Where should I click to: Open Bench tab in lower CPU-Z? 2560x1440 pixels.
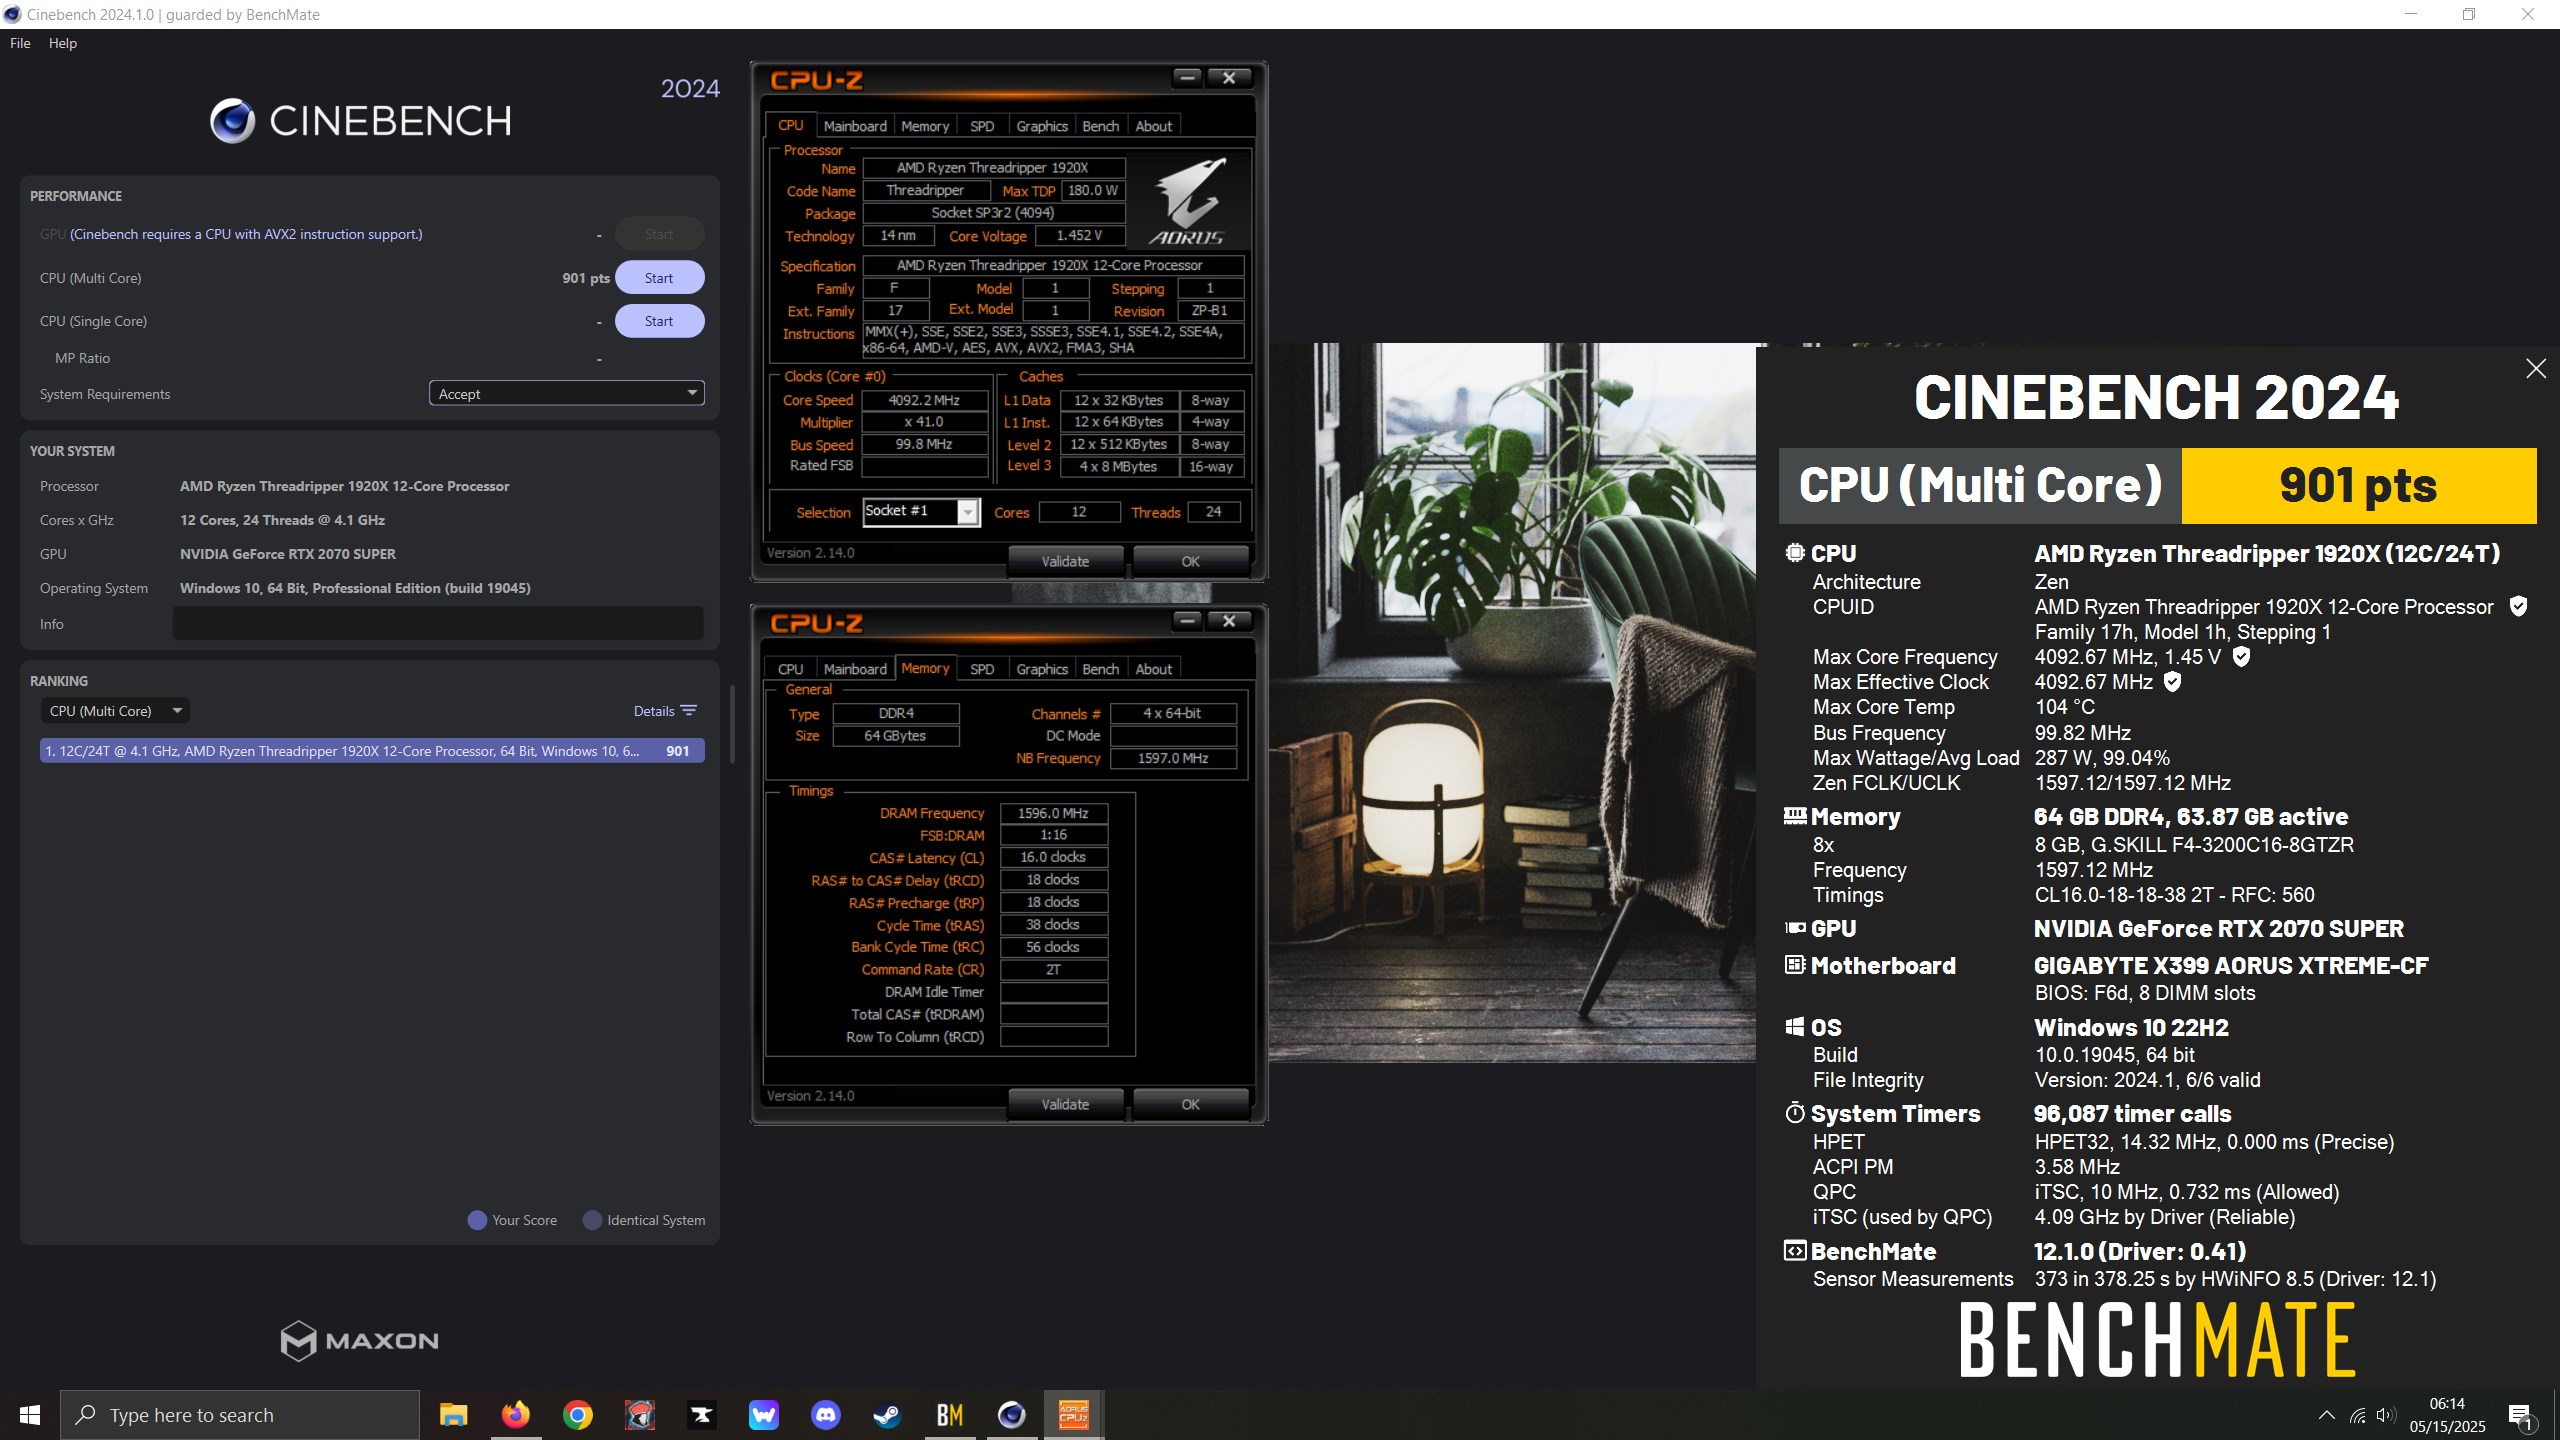(x=1101, y=669)
